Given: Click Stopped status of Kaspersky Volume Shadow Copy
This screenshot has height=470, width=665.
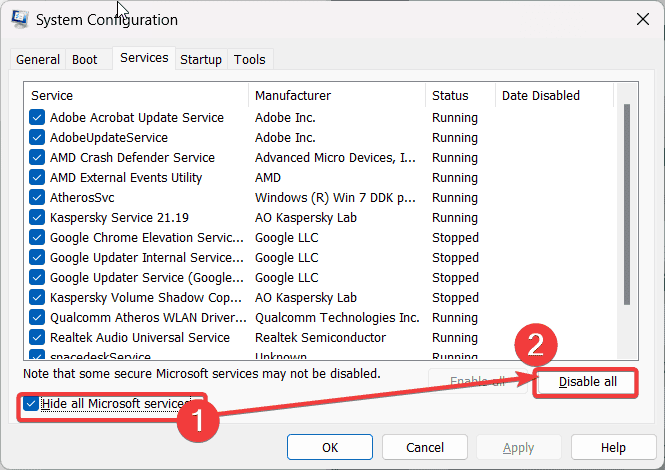Looking at the screenshot, I should point(455,297).
